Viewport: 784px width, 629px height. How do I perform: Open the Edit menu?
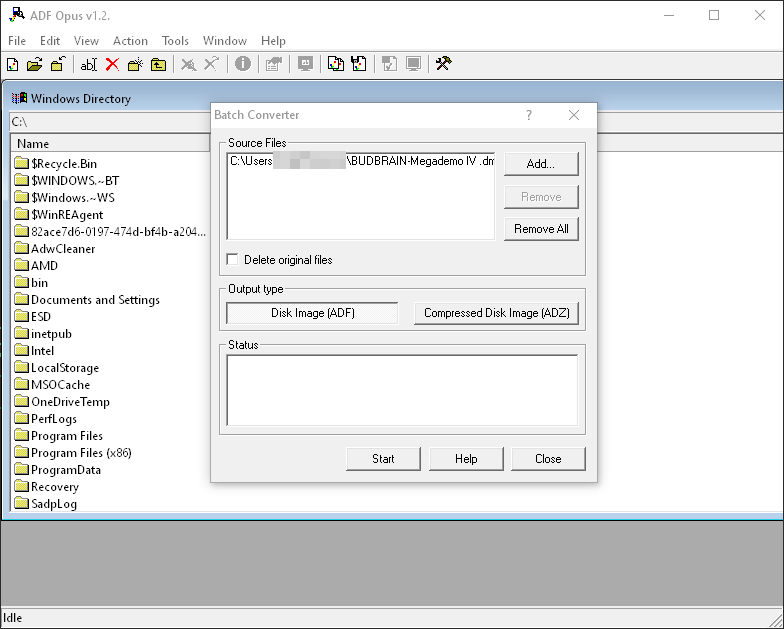pos(50,41)
